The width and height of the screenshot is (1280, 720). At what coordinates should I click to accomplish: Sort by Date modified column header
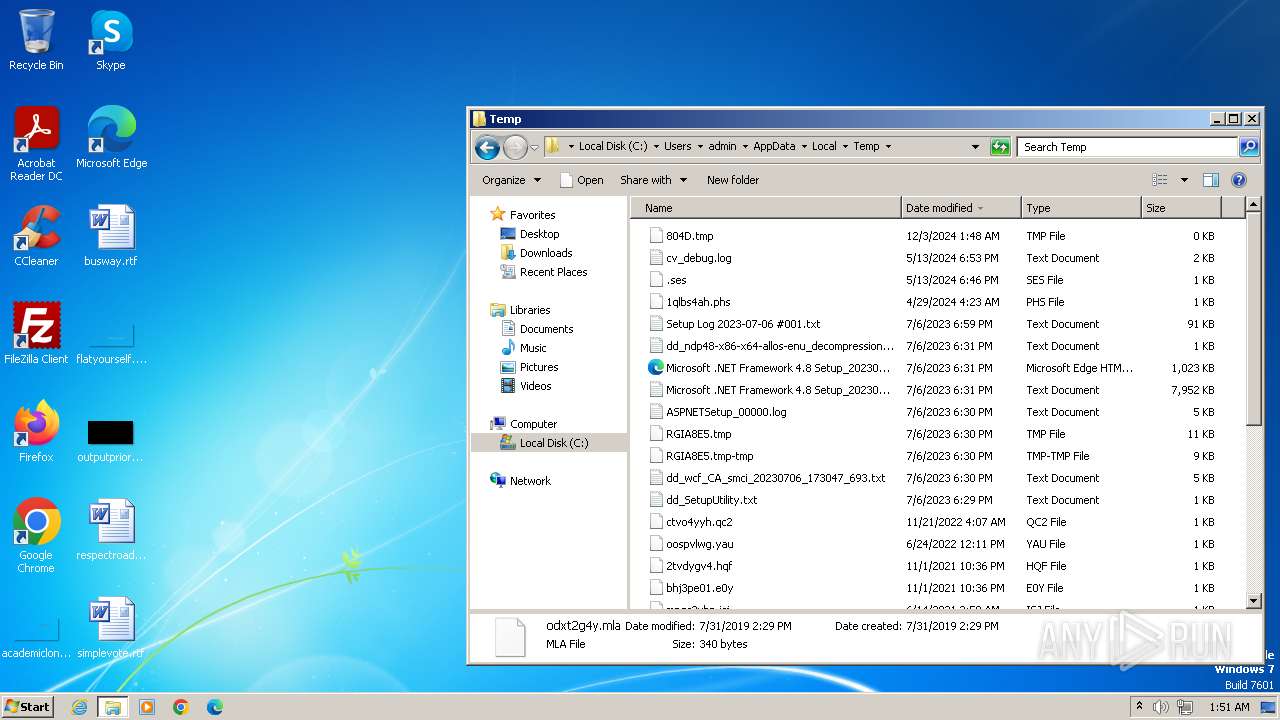coord(961,208)
